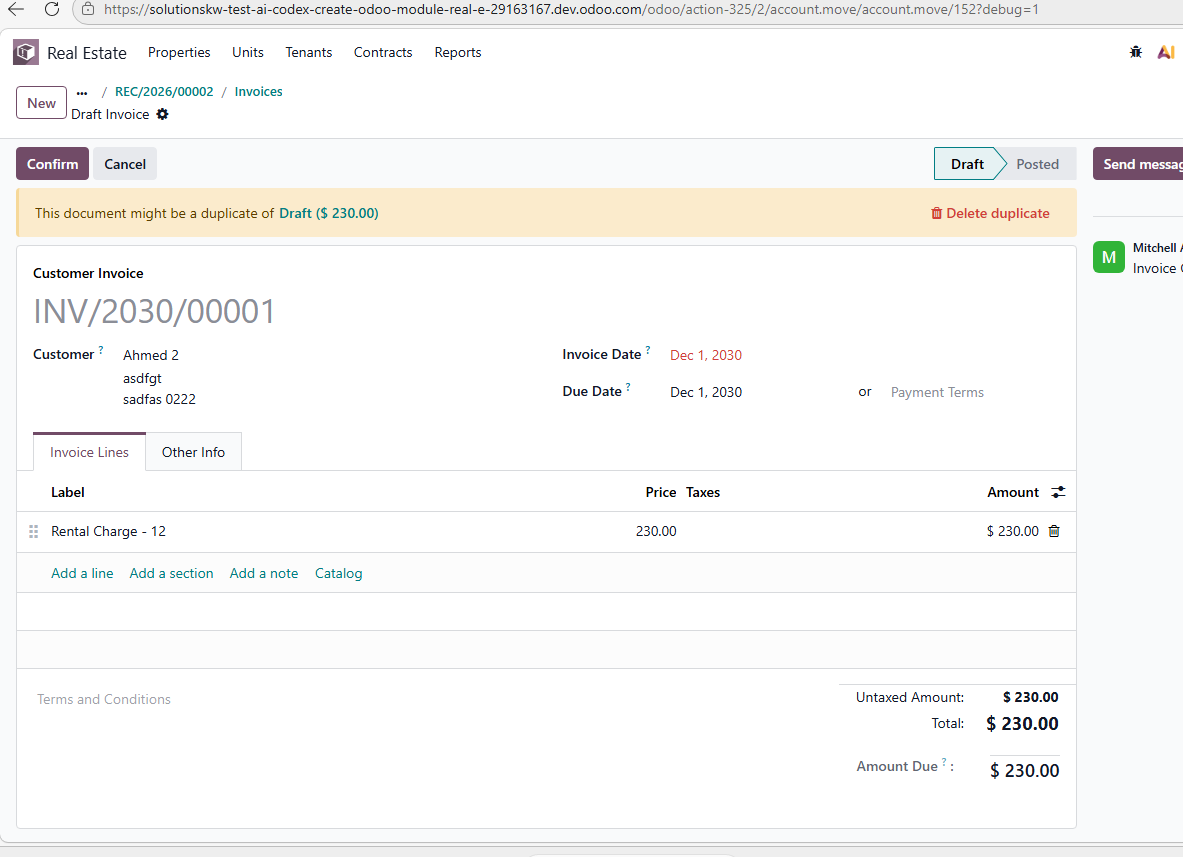The image size is (1183, 857).
Task: Open column settings adjust icon in invoice lines
Action: tap(1058, 492)
